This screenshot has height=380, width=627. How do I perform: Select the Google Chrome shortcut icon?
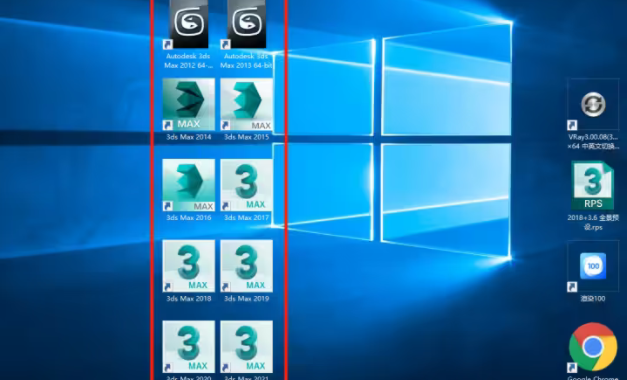[593, 347]
